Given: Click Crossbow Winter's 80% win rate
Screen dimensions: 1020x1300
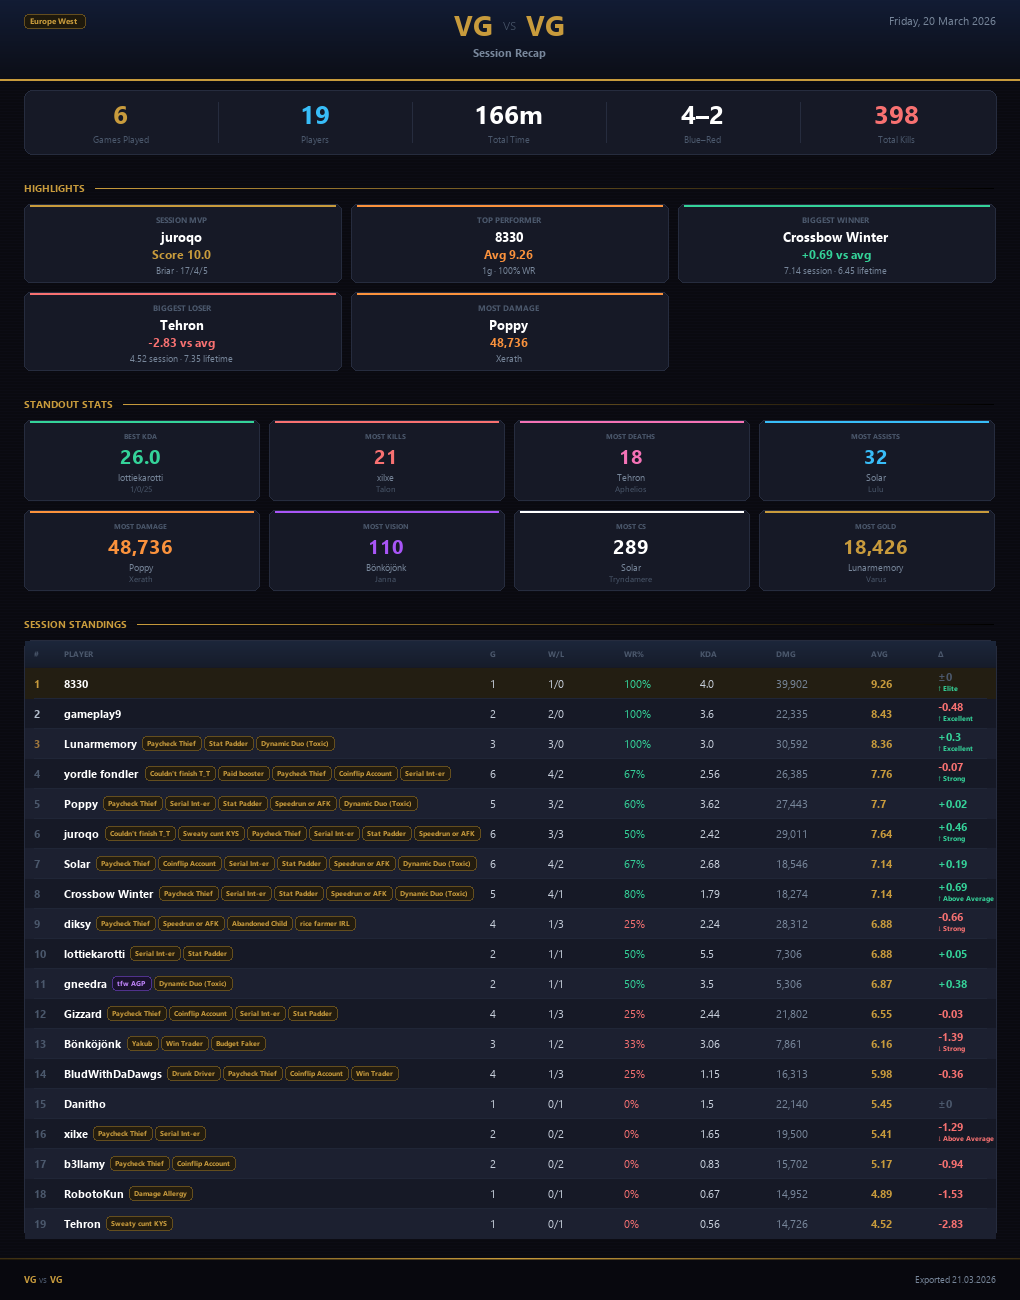Looking at the screenshot, I should pos(634,894).
